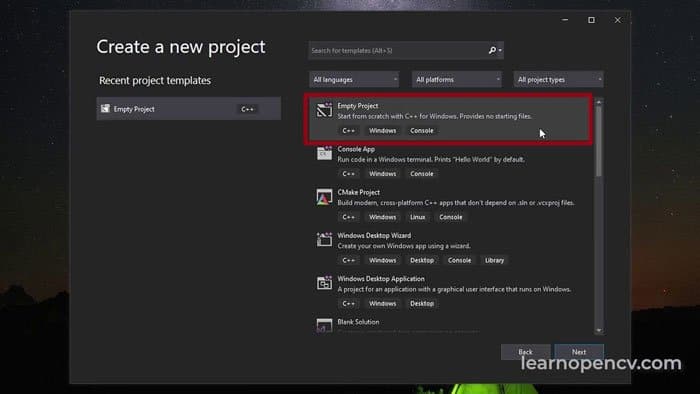Click the CMake Project triangle icon

[324, 196]
